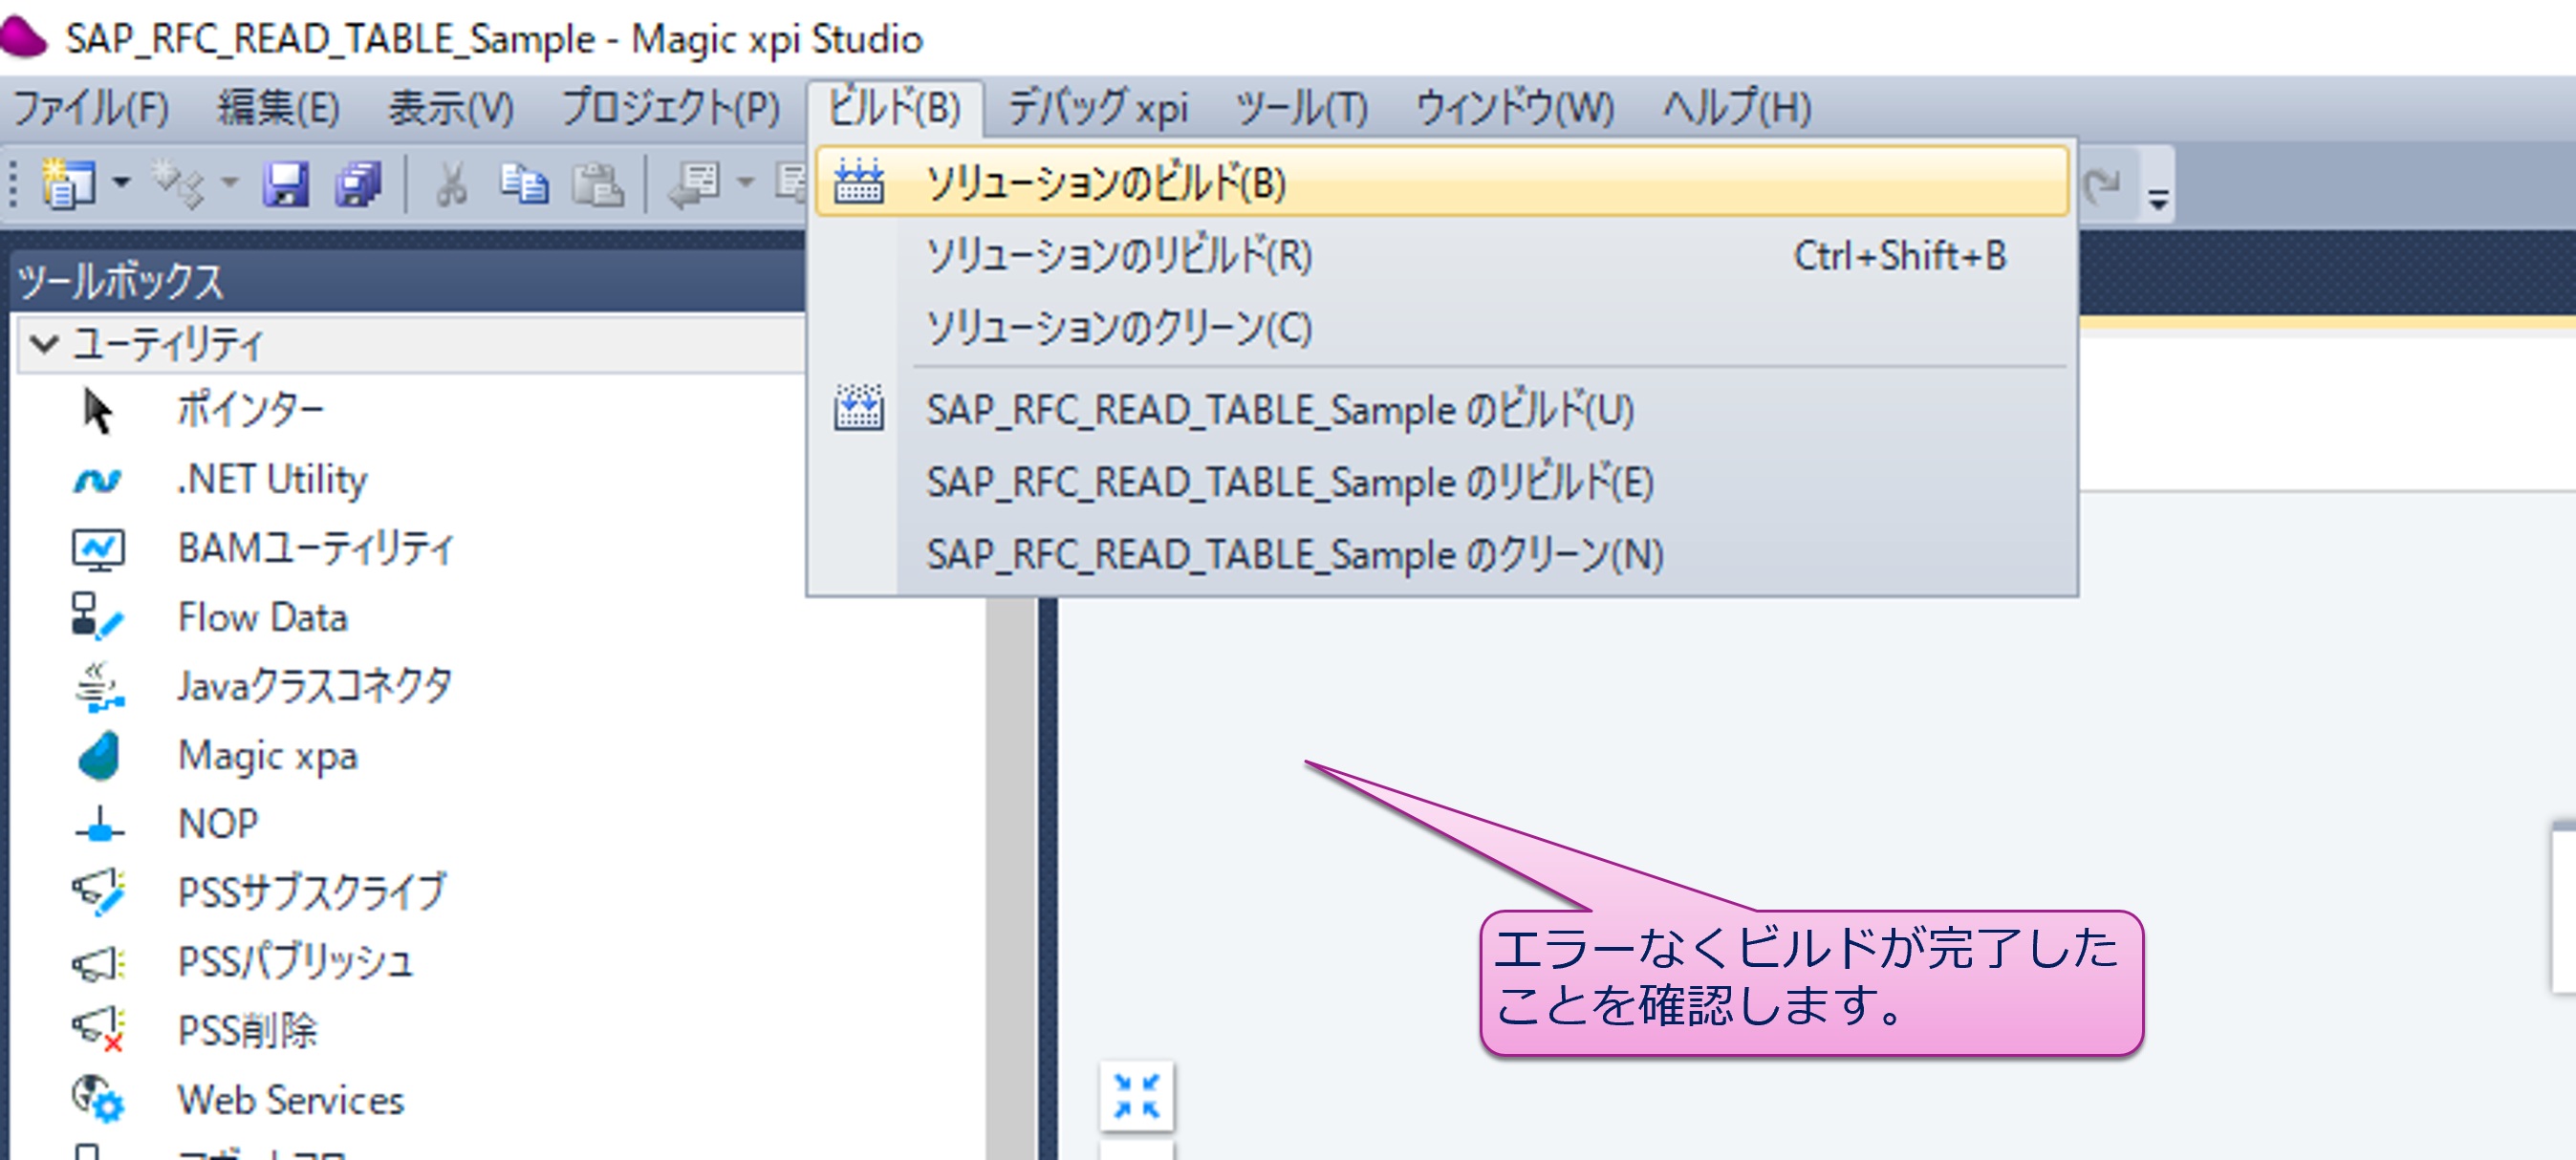Viewport: 2576px width, 1160px height.
Task: Click the Save All toolbar icon
Action: pyautogui.click(x=358, y=184)
